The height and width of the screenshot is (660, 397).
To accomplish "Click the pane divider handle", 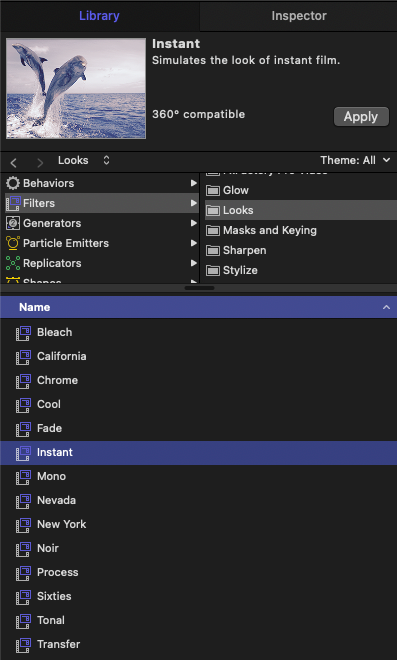I will pyautogui.click(x=199, y=288).
